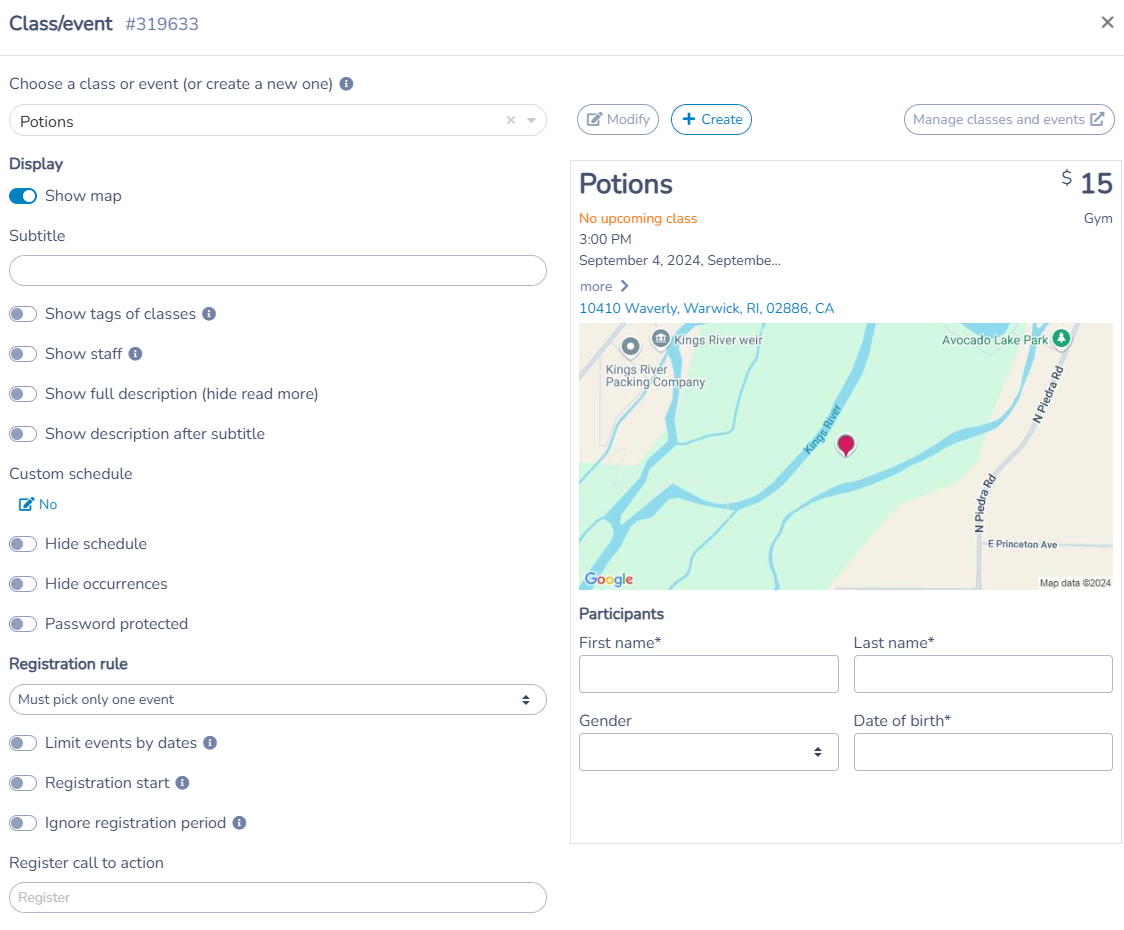Toggle Limit events by dates
Image resolution: width=1124 pixels, height=930 pixels.
pyautogui.click(x=23, y=744)
